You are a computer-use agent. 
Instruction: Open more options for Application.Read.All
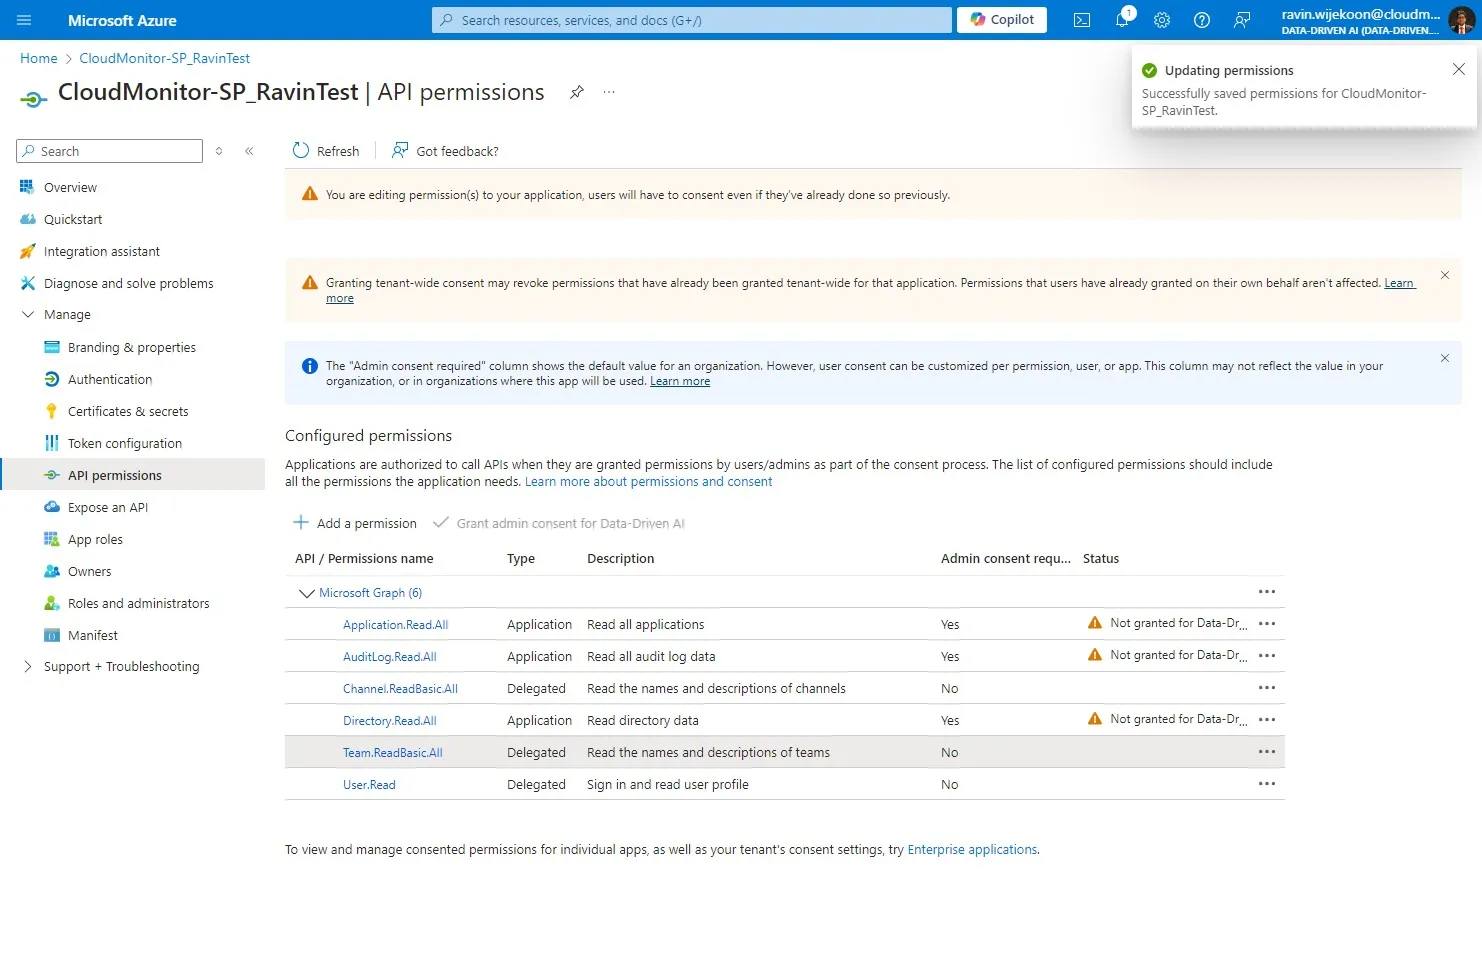click(1267, 624)
